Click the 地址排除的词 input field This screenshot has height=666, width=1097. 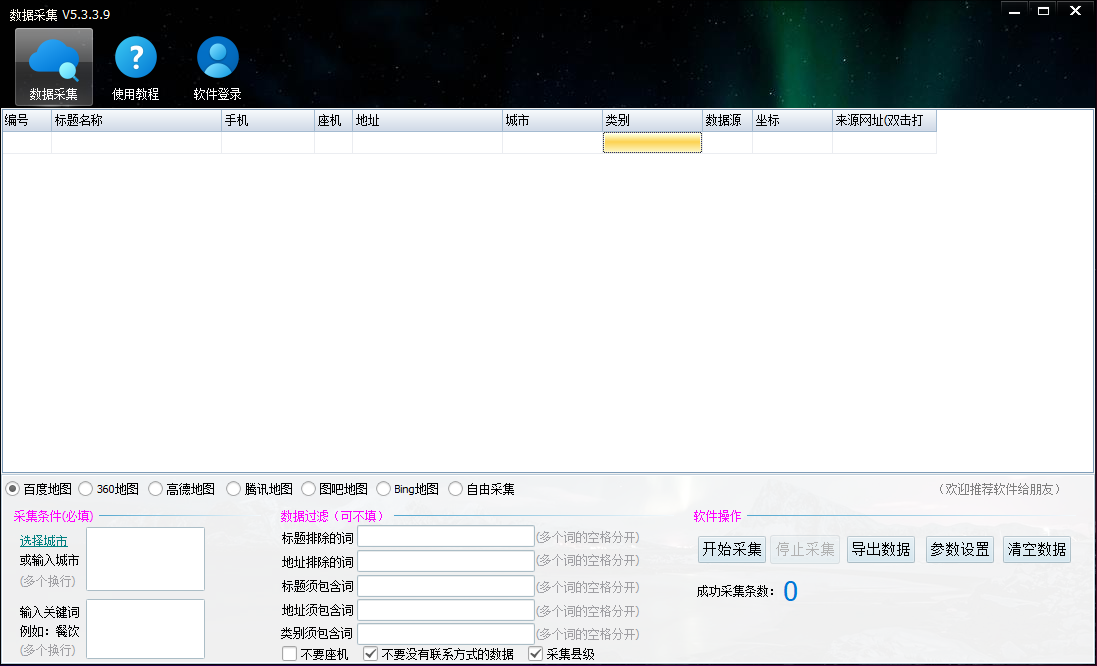click(446, 561)
